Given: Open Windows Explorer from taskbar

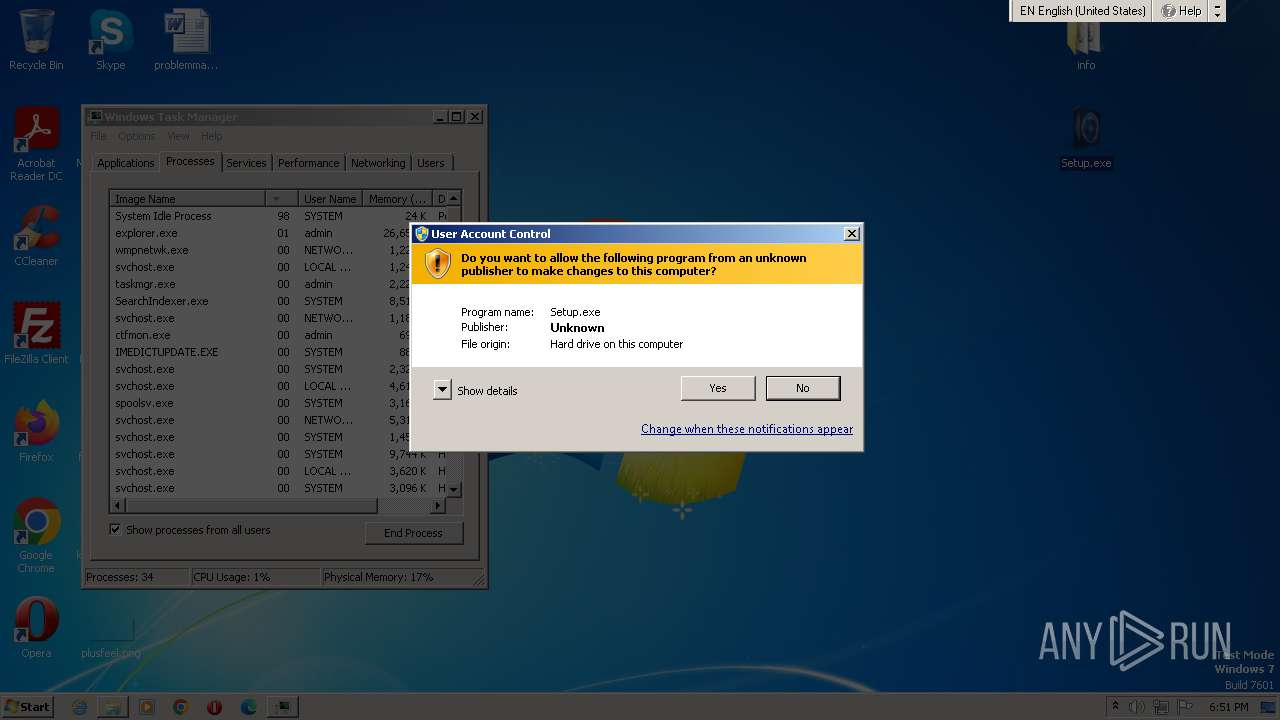Looking at the screenshot, I should click(113, 707).
